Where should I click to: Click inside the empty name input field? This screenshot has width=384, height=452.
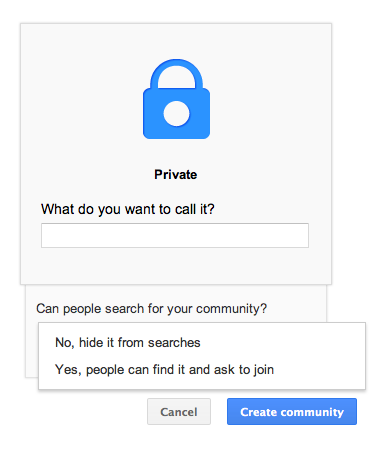(175, 235)
